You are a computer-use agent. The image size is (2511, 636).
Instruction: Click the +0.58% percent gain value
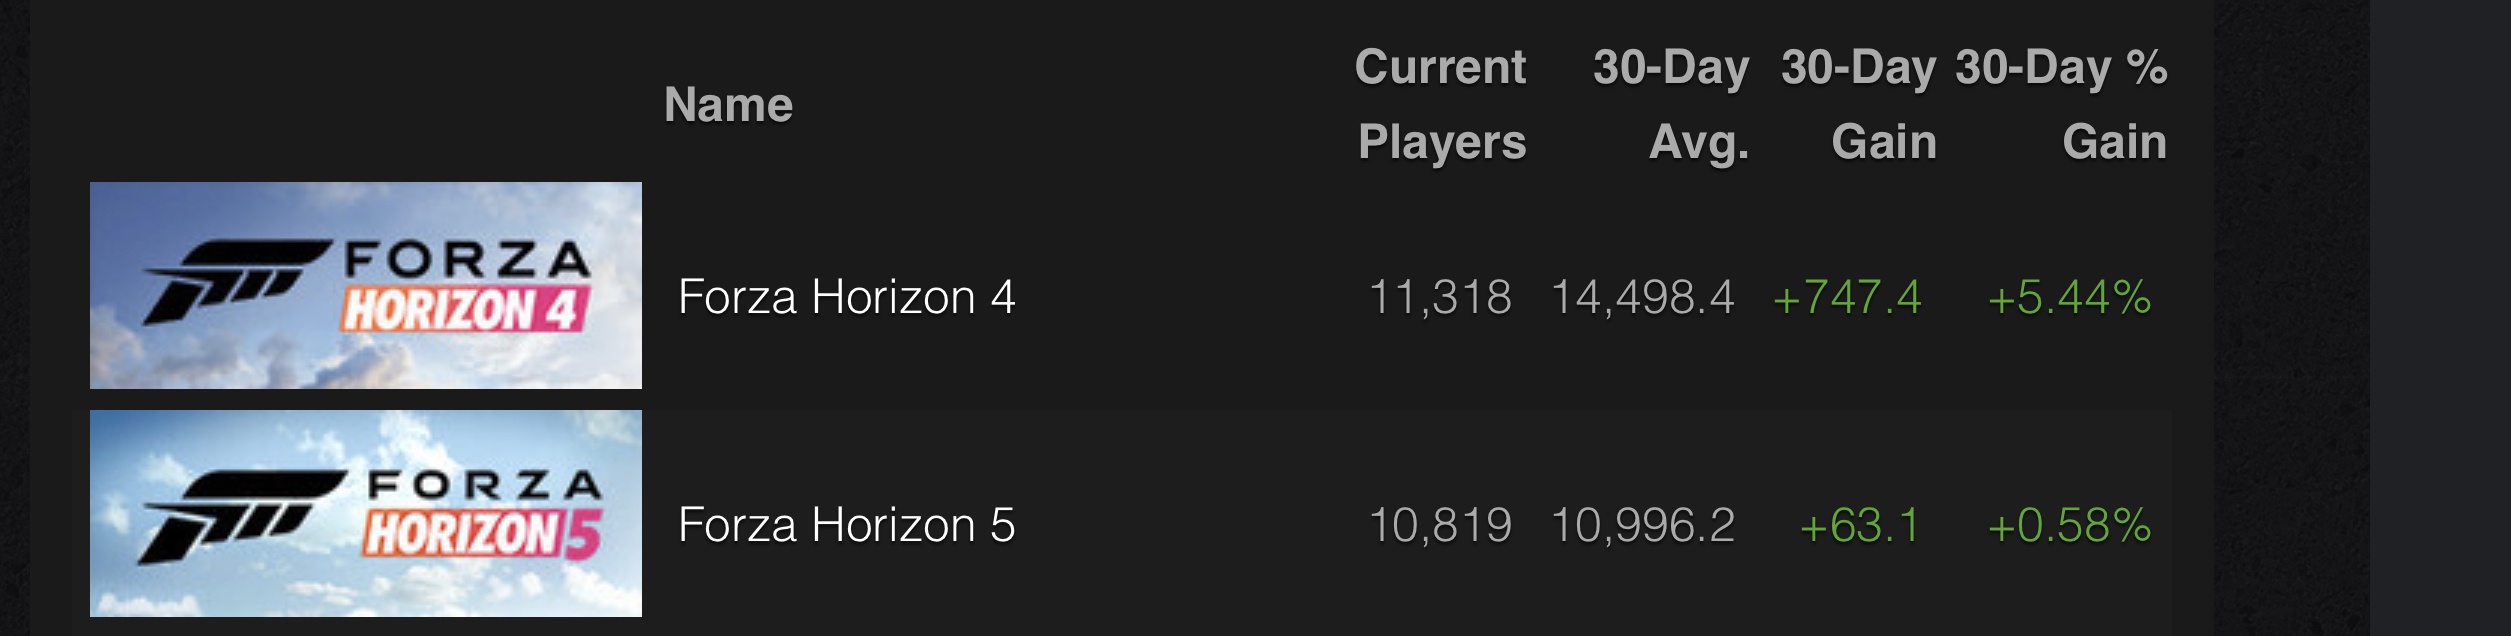point(2069,525)
